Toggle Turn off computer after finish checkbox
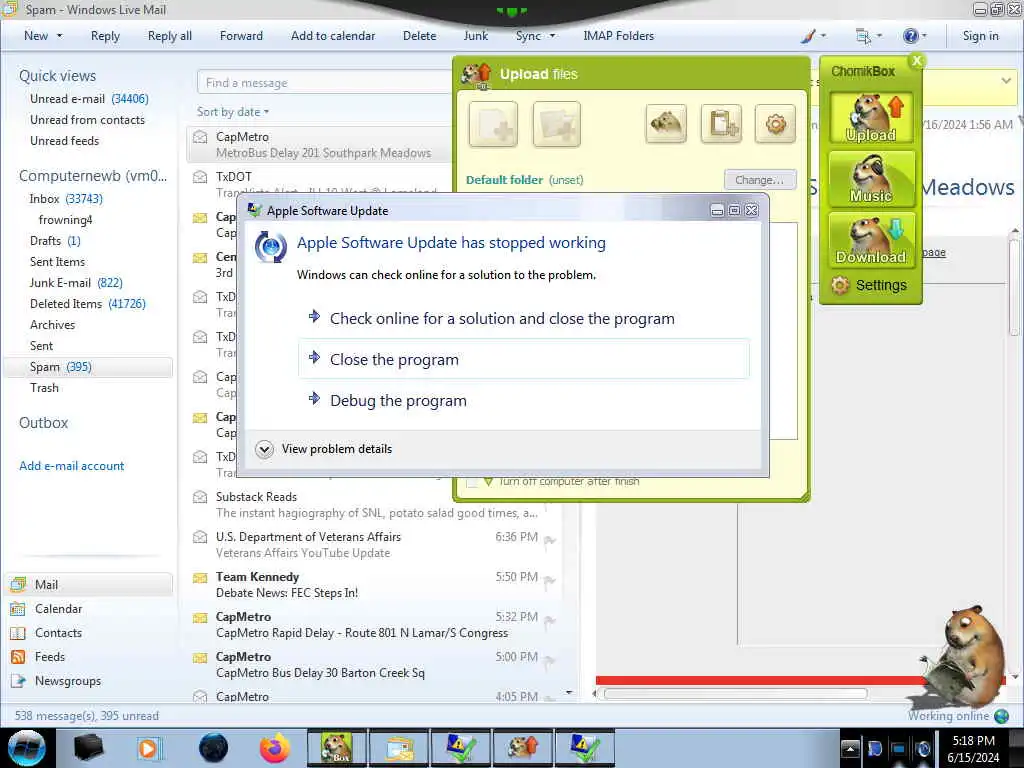Screen dimensions: 1024x768 point(472,482)
